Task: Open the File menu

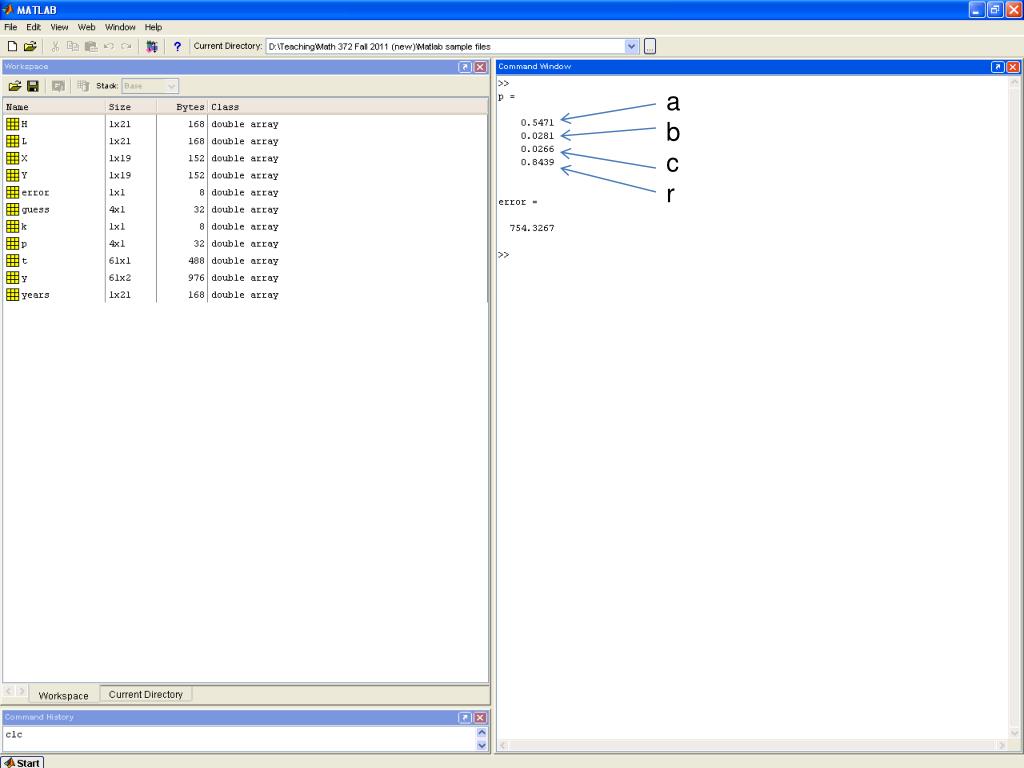Action: (10, 27)
